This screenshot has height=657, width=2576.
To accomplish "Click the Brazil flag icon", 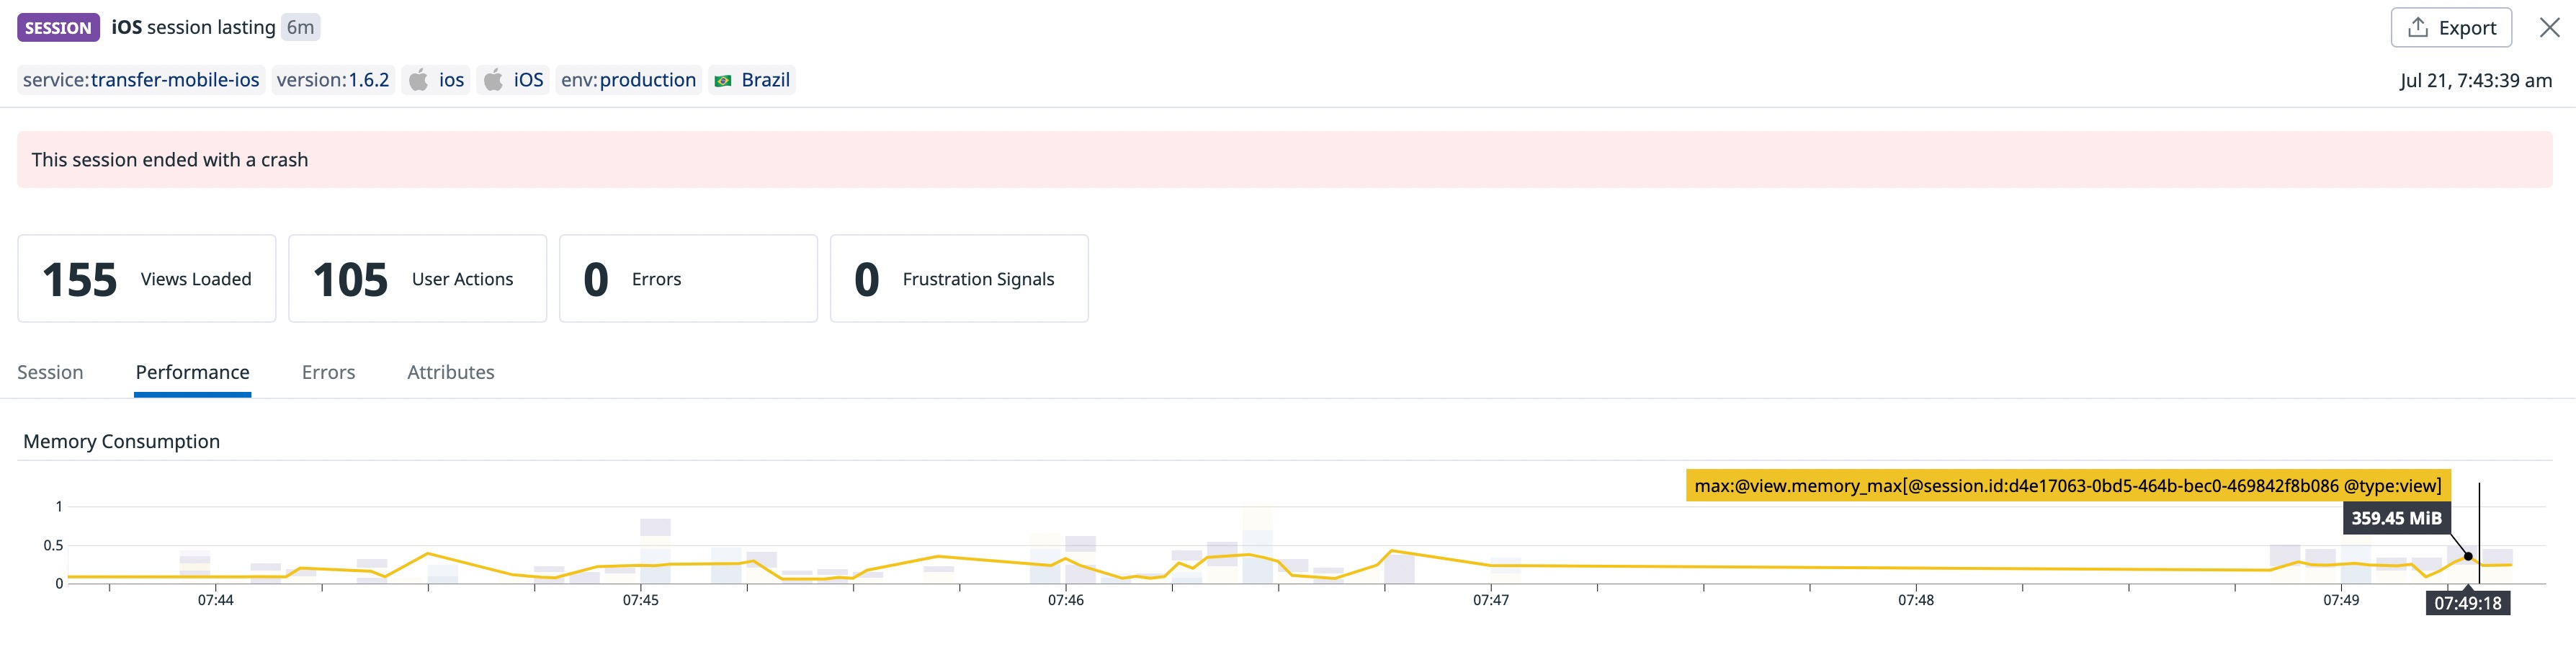I will pyautogui.click(x=724, y=80).
